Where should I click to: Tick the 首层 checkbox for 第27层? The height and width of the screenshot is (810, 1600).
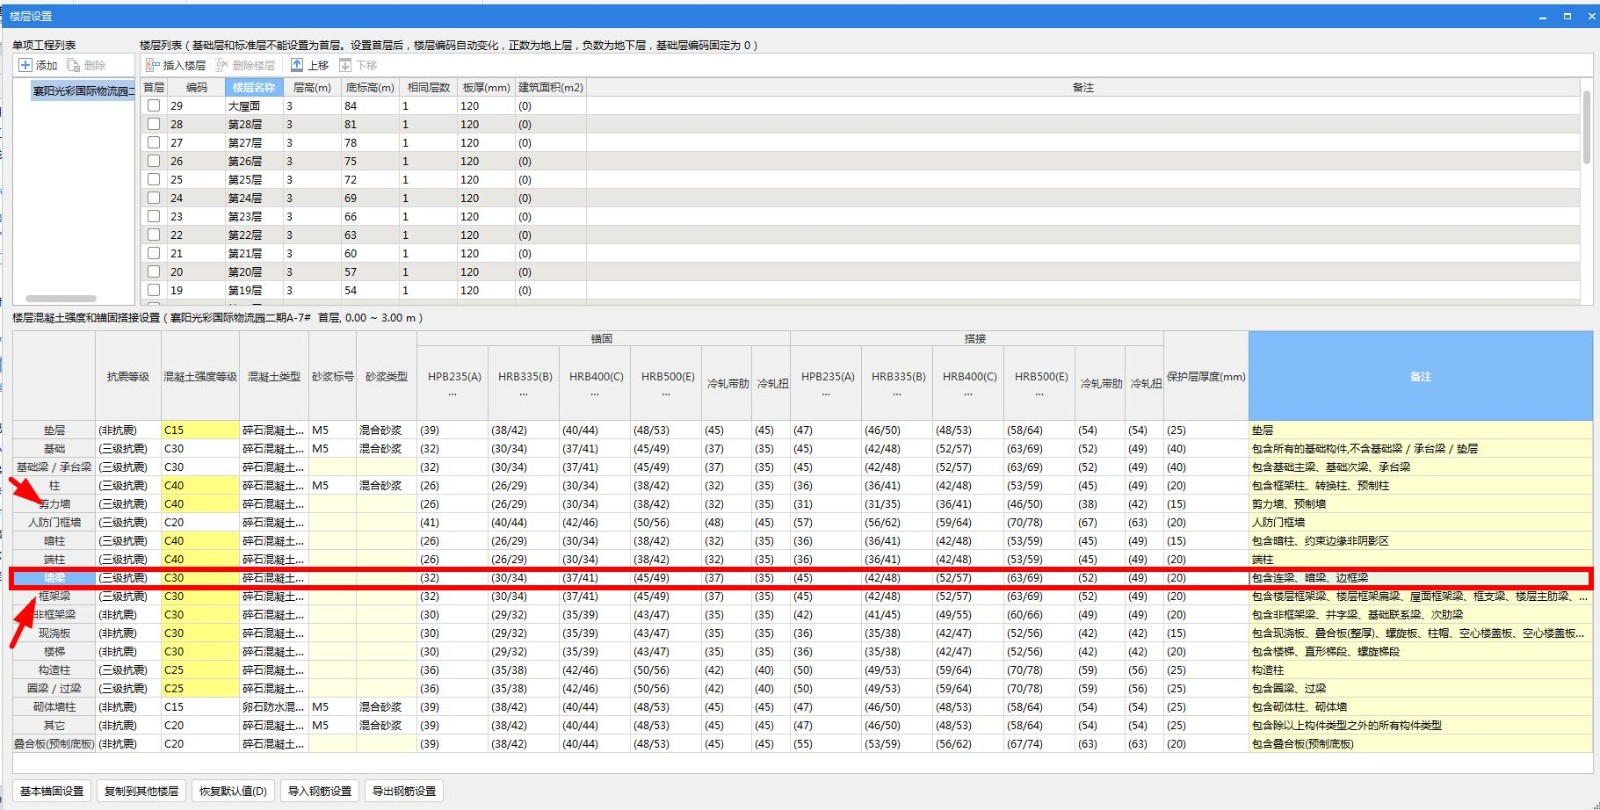point(154,142)
